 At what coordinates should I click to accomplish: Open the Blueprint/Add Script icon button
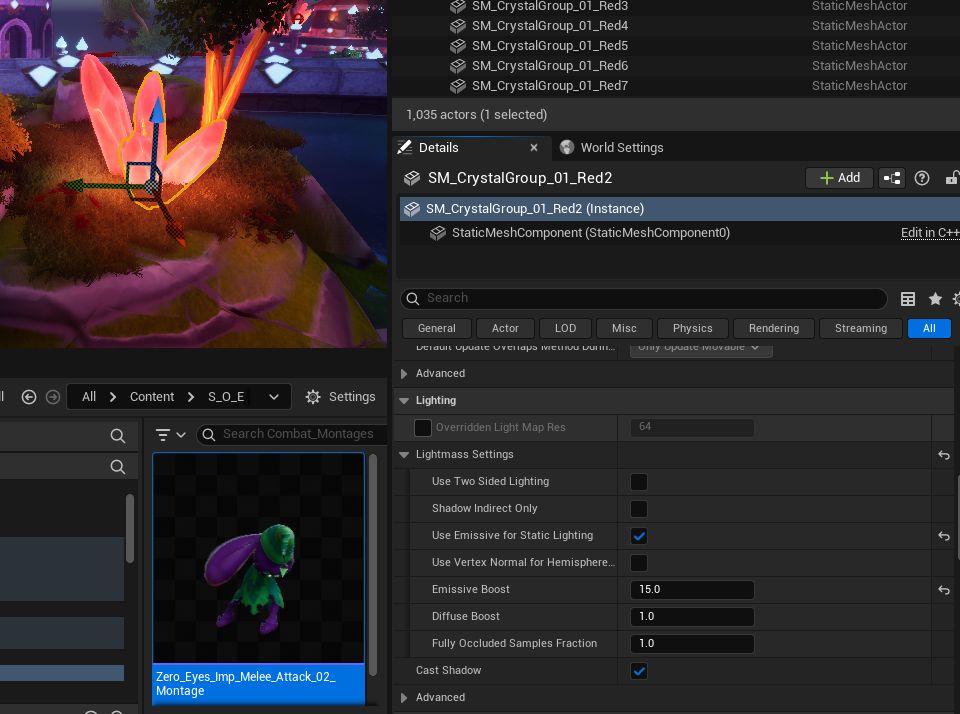pyautogui.click(x=891, y=178)
